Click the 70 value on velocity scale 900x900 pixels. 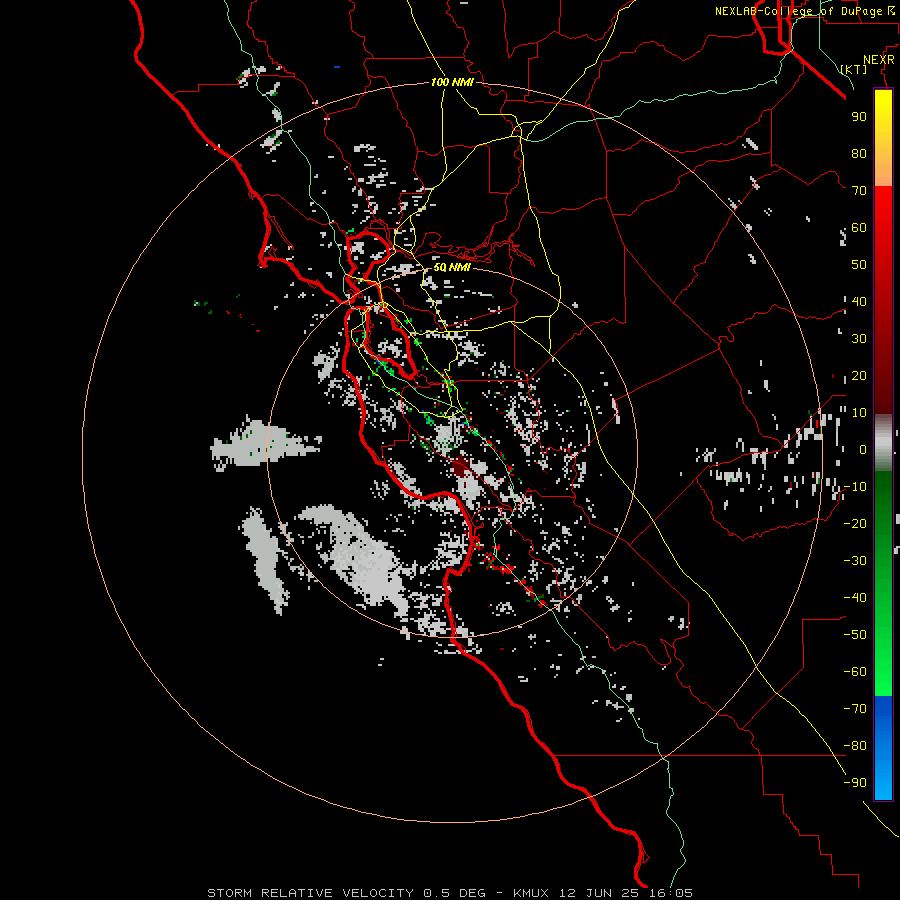point(859,191)
